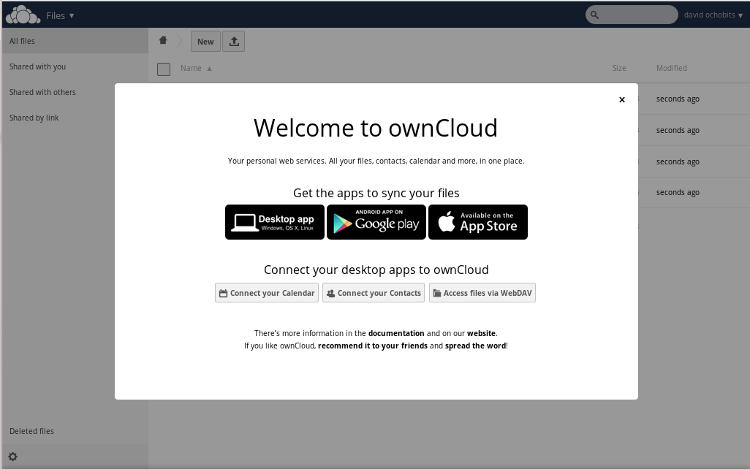Click the upload arrow icon
The height and width of the screenshot is (469, 750).
(x=234, y=42)
